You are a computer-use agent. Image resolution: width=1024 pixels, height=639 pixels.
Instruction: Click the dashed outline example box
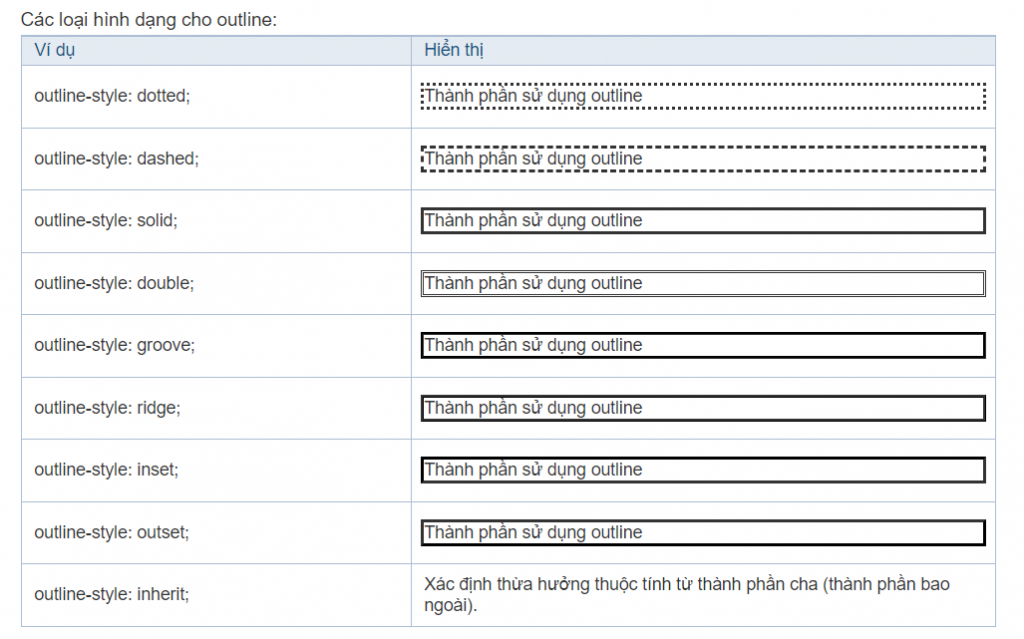pos(703,158)
